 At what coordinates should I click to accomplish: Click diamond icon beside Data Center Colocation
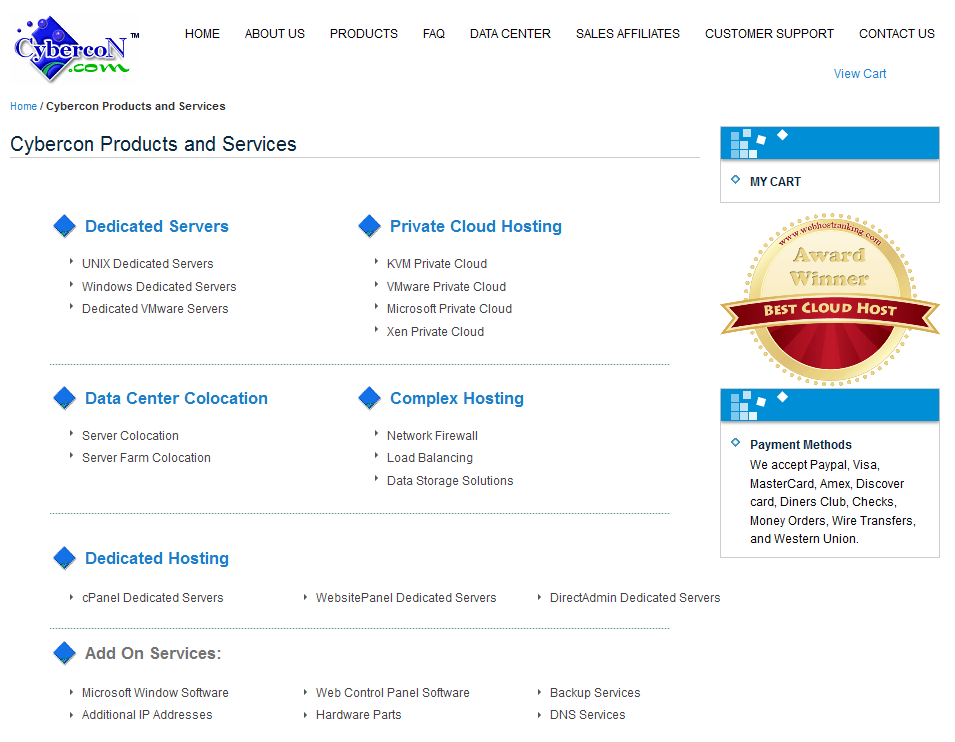click(x=65, y=398)
